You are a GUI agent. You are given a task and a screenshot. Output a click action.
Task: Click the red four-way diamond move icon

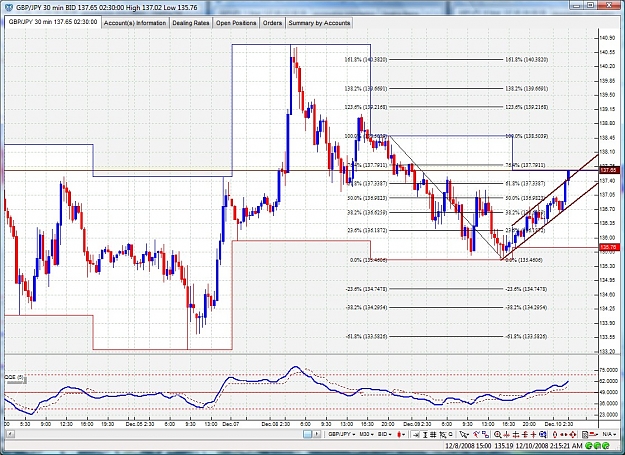click(572, 435)
